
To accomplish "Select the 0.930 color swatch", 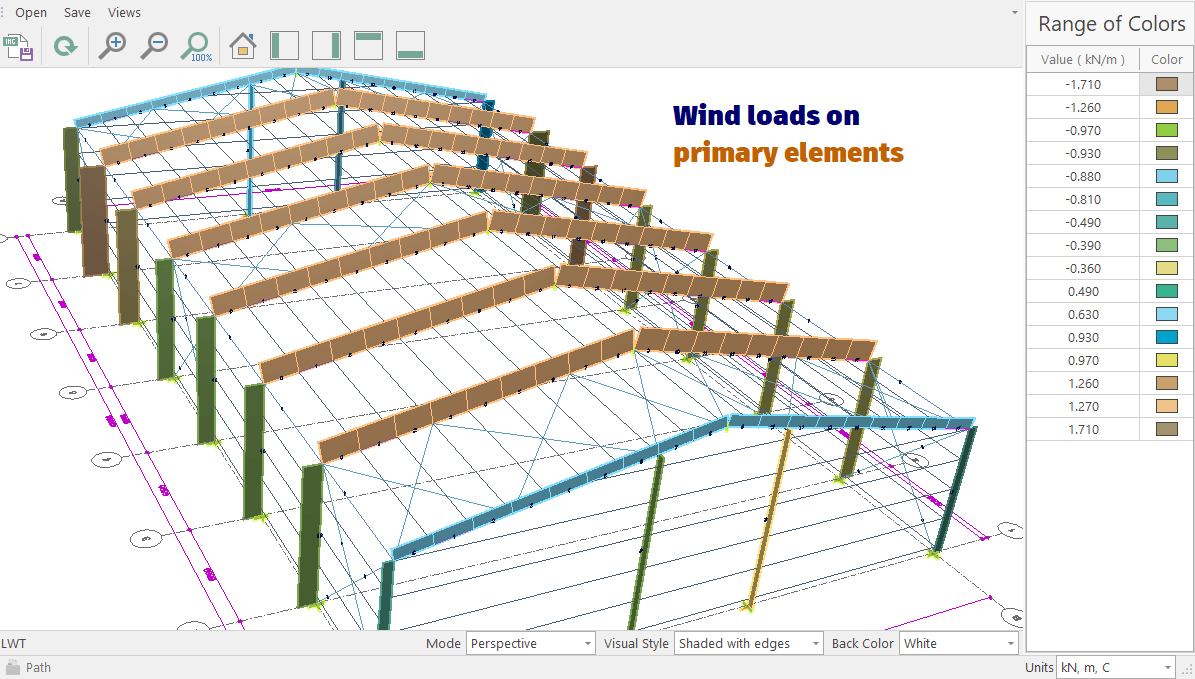I will [x=1166, y=338].
